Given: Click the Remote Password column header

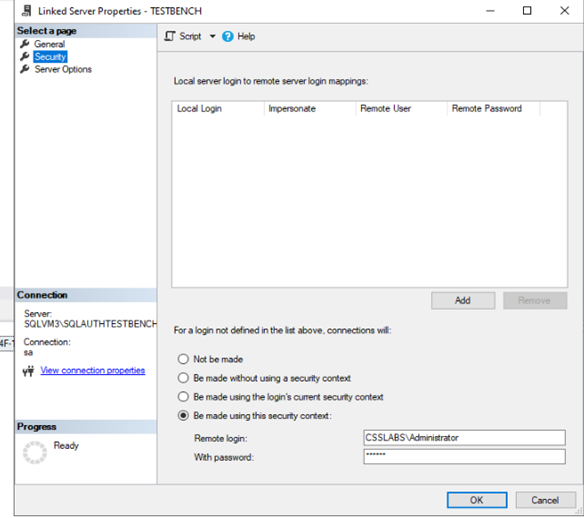Looking at the screenshot, I should coord(493,109).
